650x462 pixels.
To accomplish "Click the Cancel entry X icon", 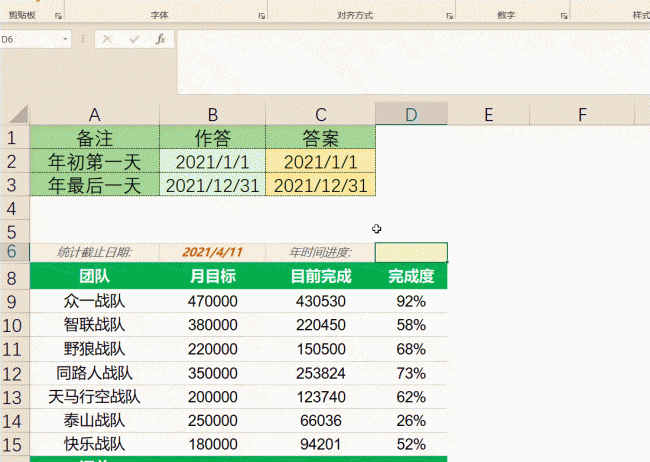I will [x=107, y=39].
